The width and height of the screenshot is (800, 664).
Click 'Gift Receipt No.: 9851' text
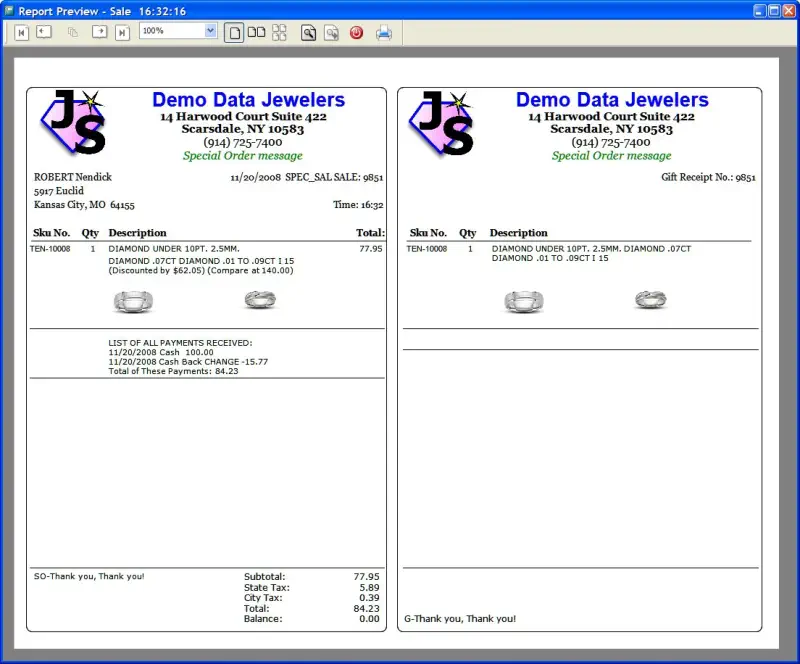[708, 177]
